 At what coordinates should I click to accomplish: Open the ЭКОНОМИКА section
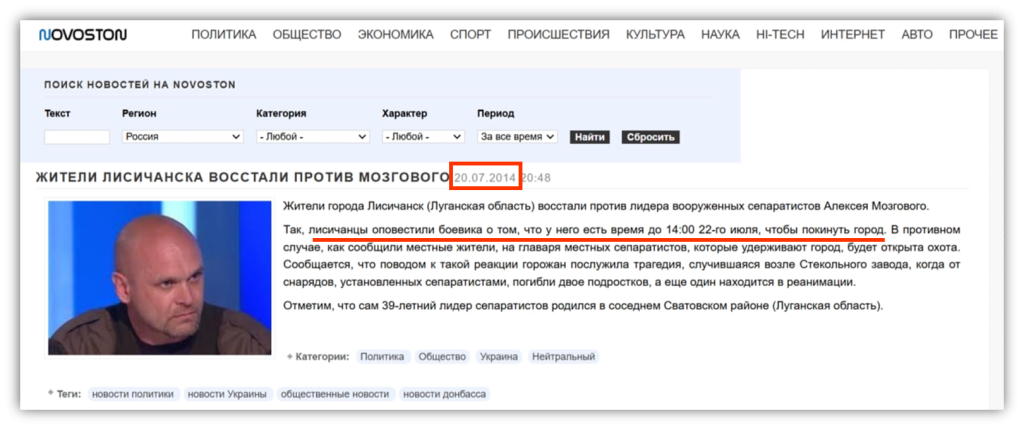coord(396,35)
